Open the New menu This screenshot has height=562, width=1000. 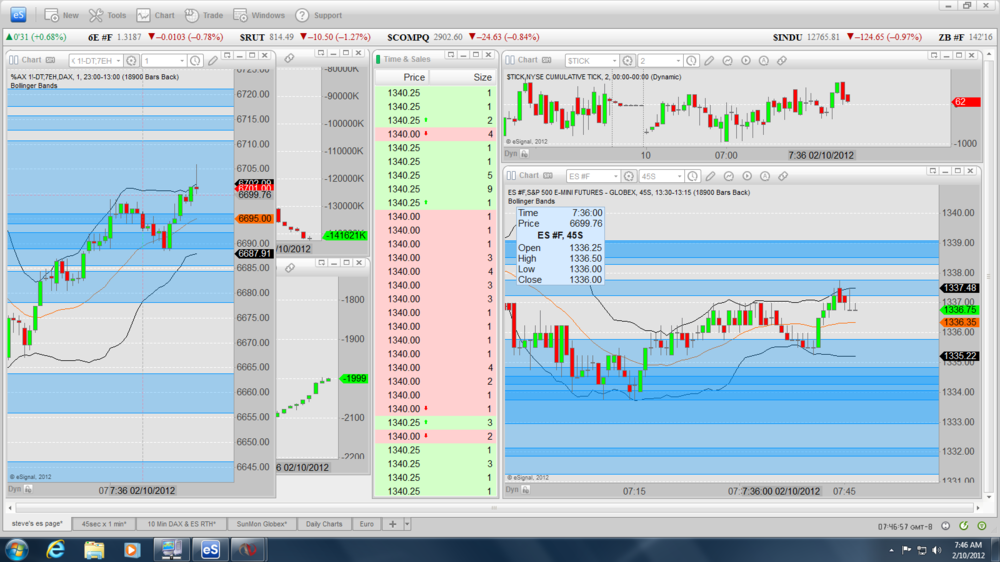(x=61, y=15)
